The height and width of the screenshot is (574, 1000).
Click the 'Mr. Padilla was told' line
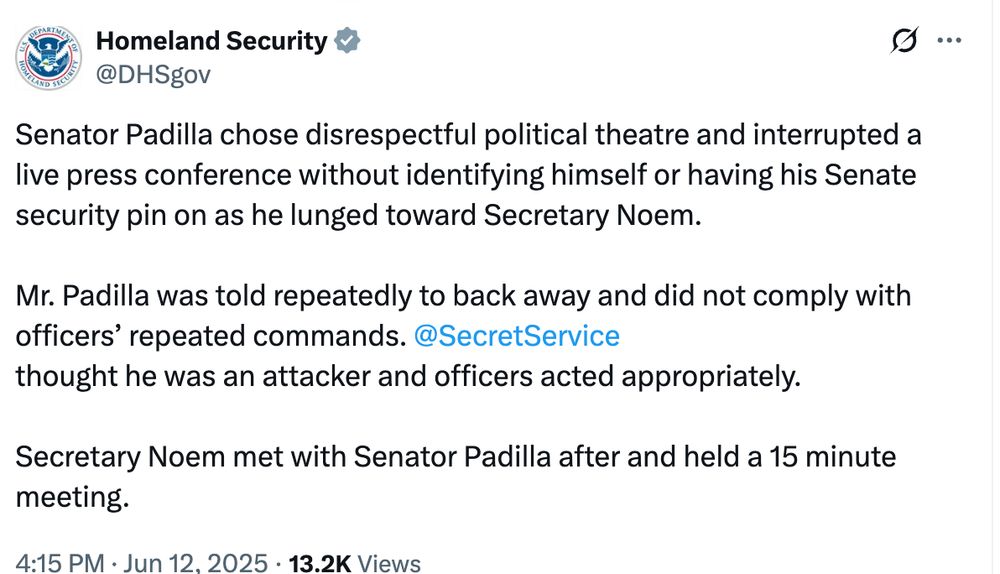[x=463, y=295]
